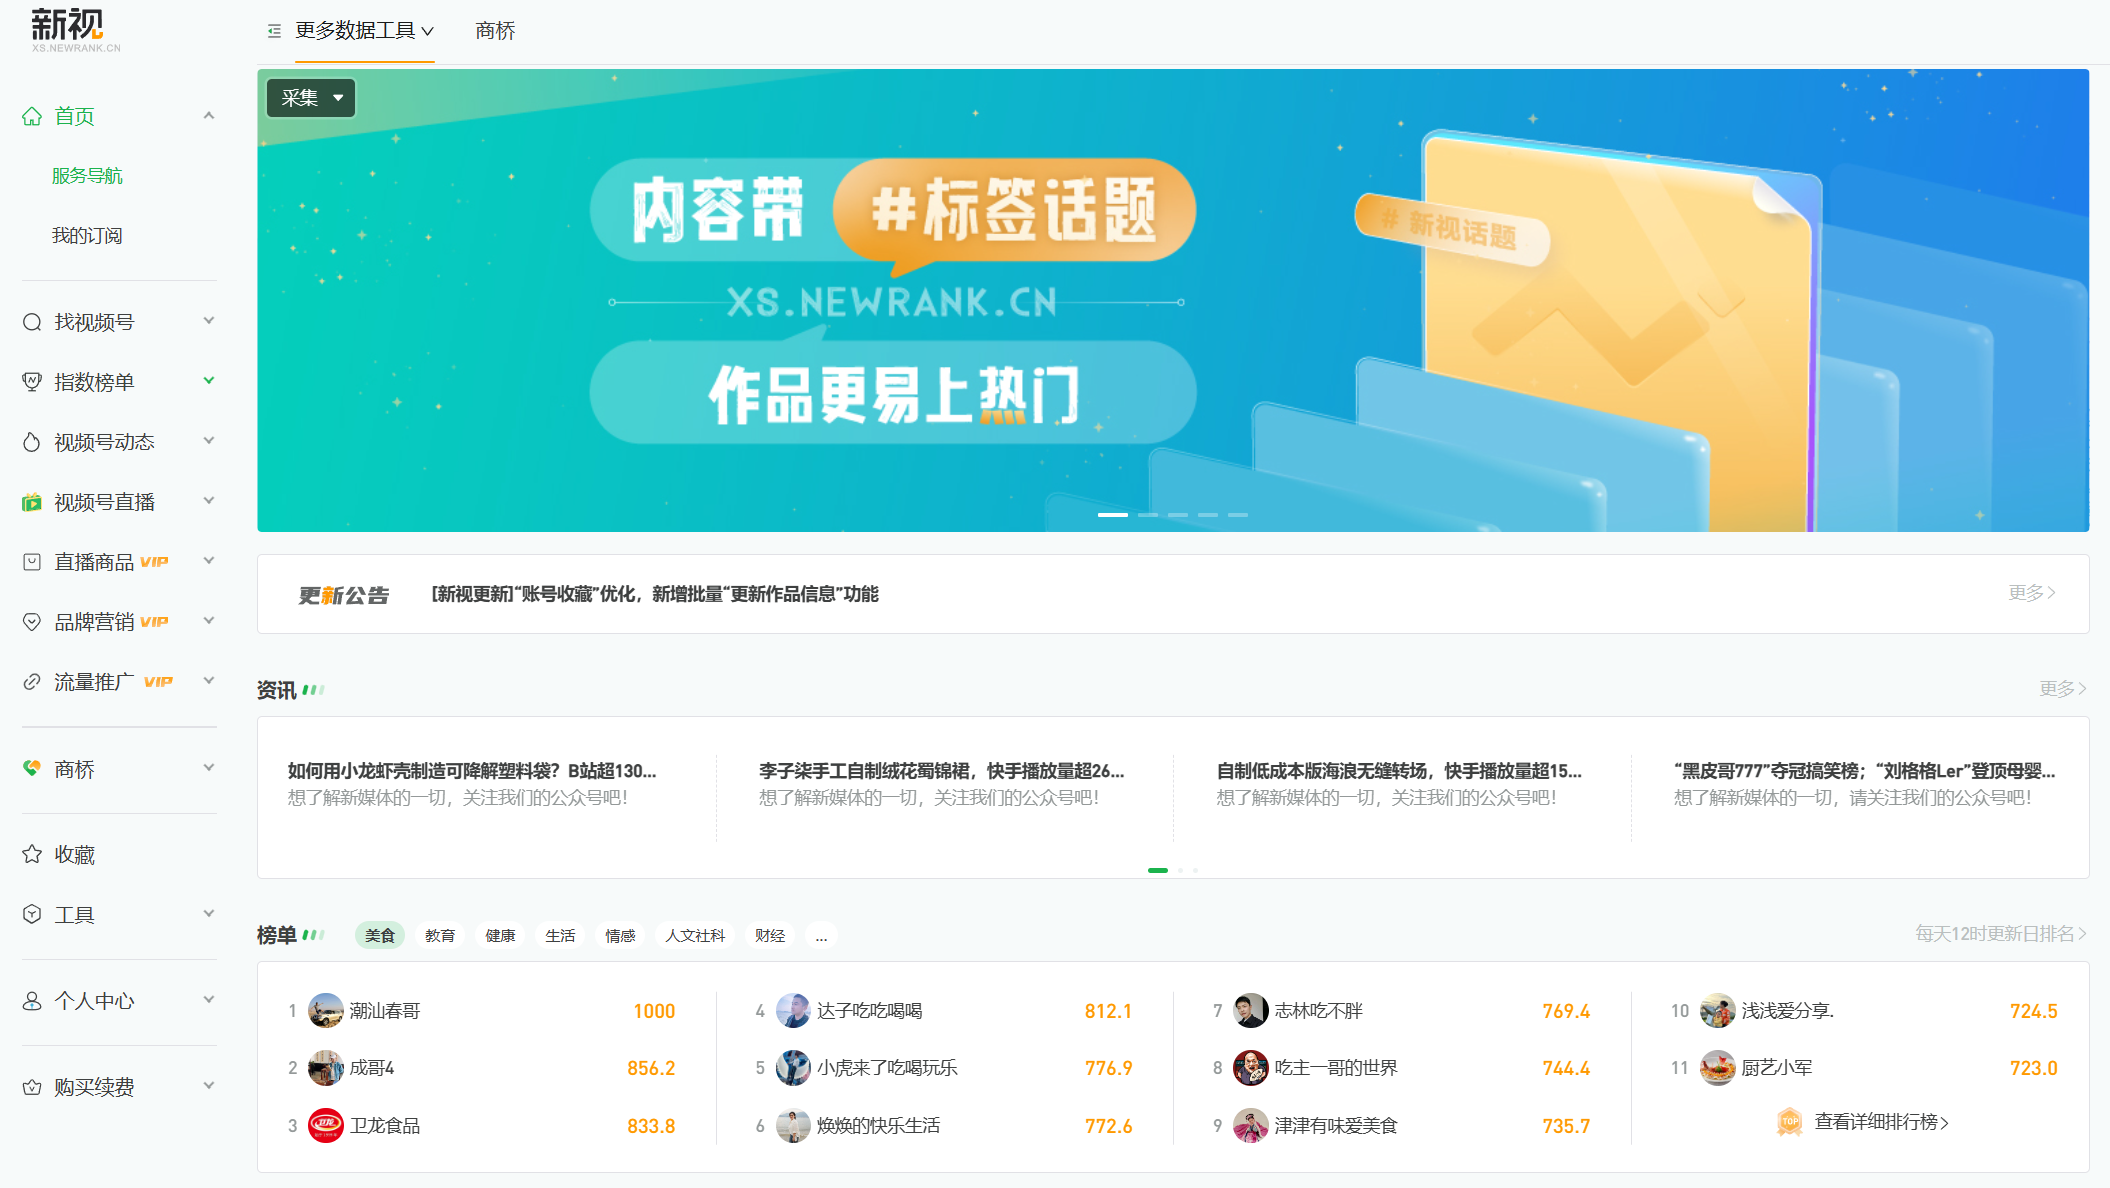2110x1188 pixels.
Task: Switch ranking category to 教育
Action: (x=440, y=935)
